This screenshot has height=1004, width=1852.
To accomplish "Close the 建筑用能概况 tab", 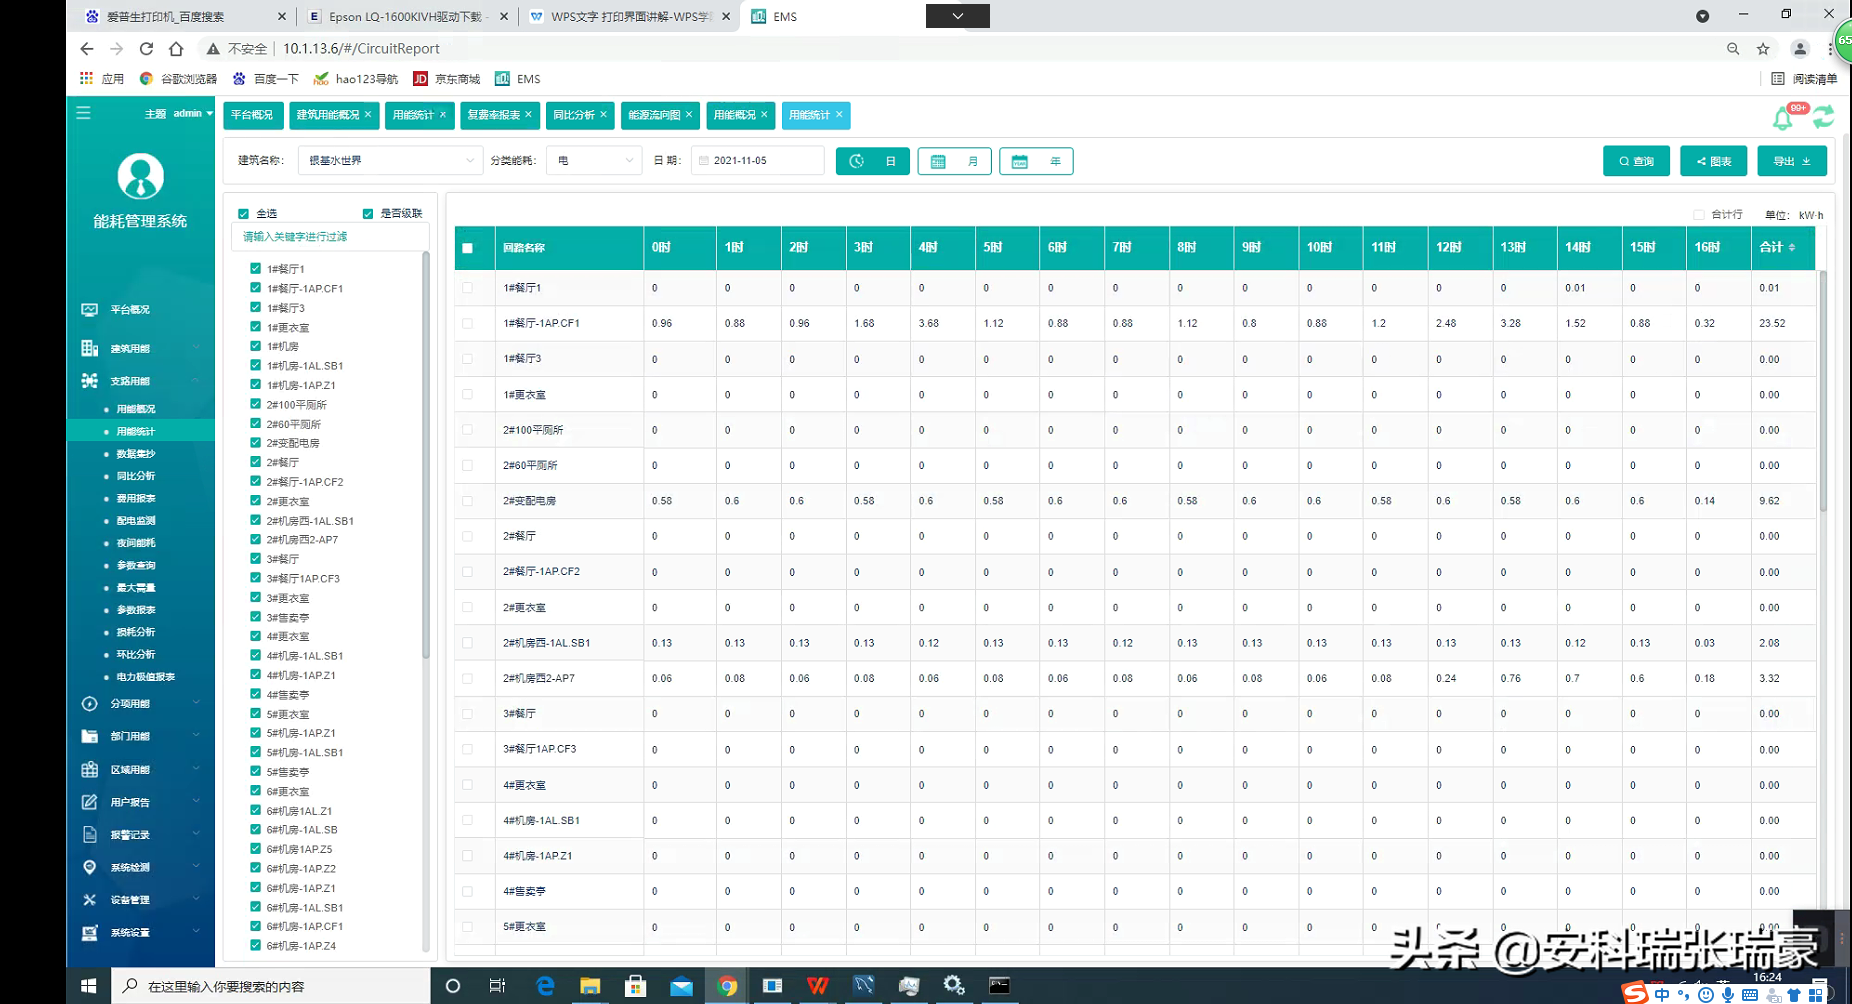I will coord(368,115).
